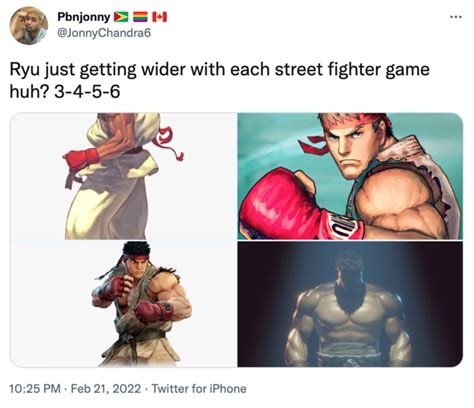Click the rainbow pride flag emoji

pos(140,17)
